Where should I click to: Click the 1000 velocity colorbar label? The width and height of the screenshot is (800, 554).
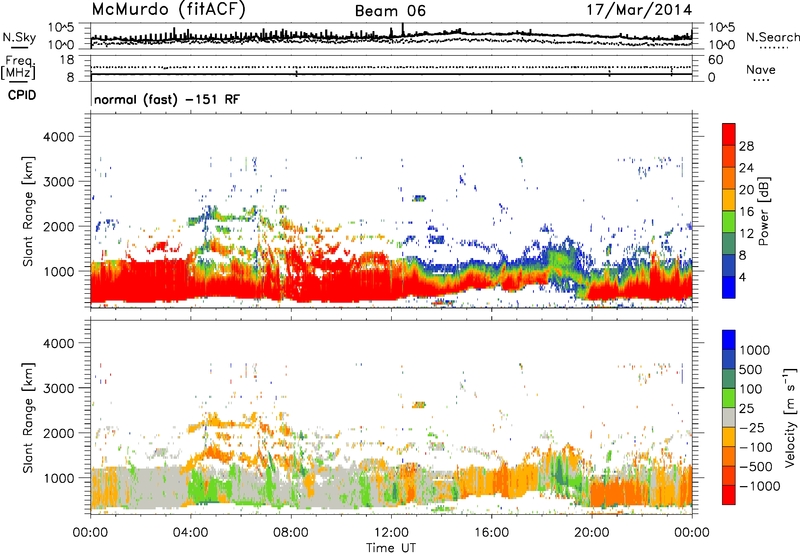[754, 350]
